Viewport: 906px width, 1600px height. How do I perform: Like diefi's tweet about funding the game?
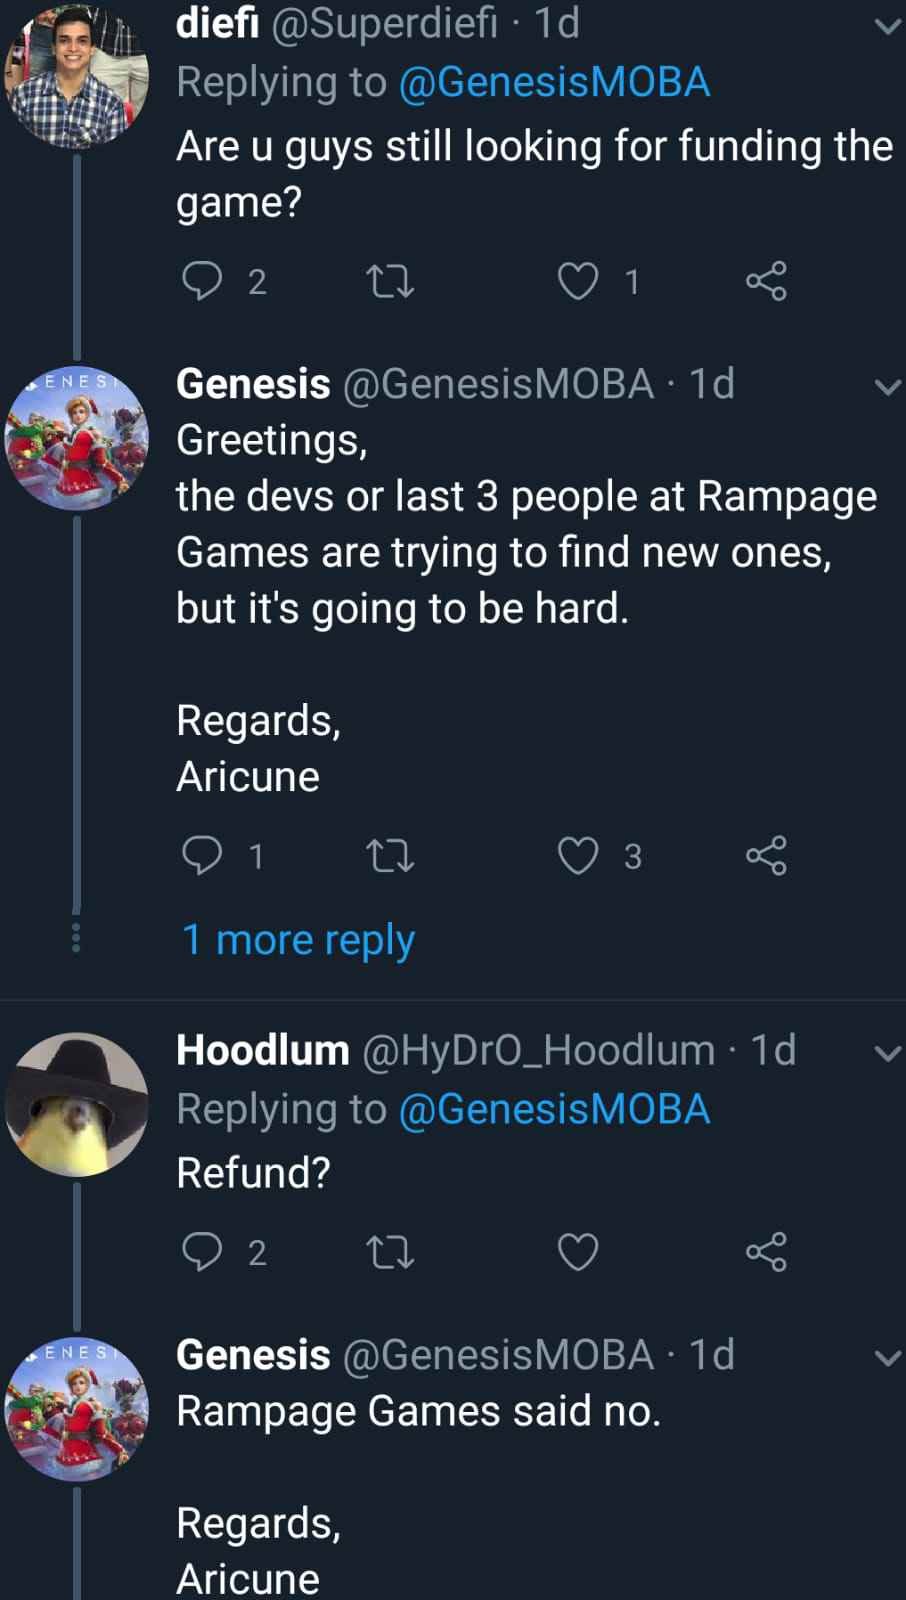tap(578, 281)
